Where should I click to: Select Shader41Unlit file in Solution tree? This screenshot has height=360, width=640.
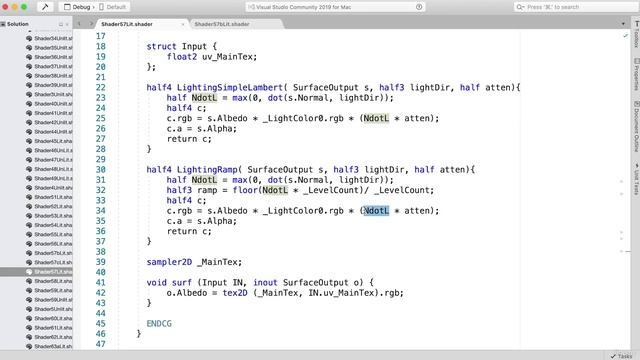coord(49,113)
